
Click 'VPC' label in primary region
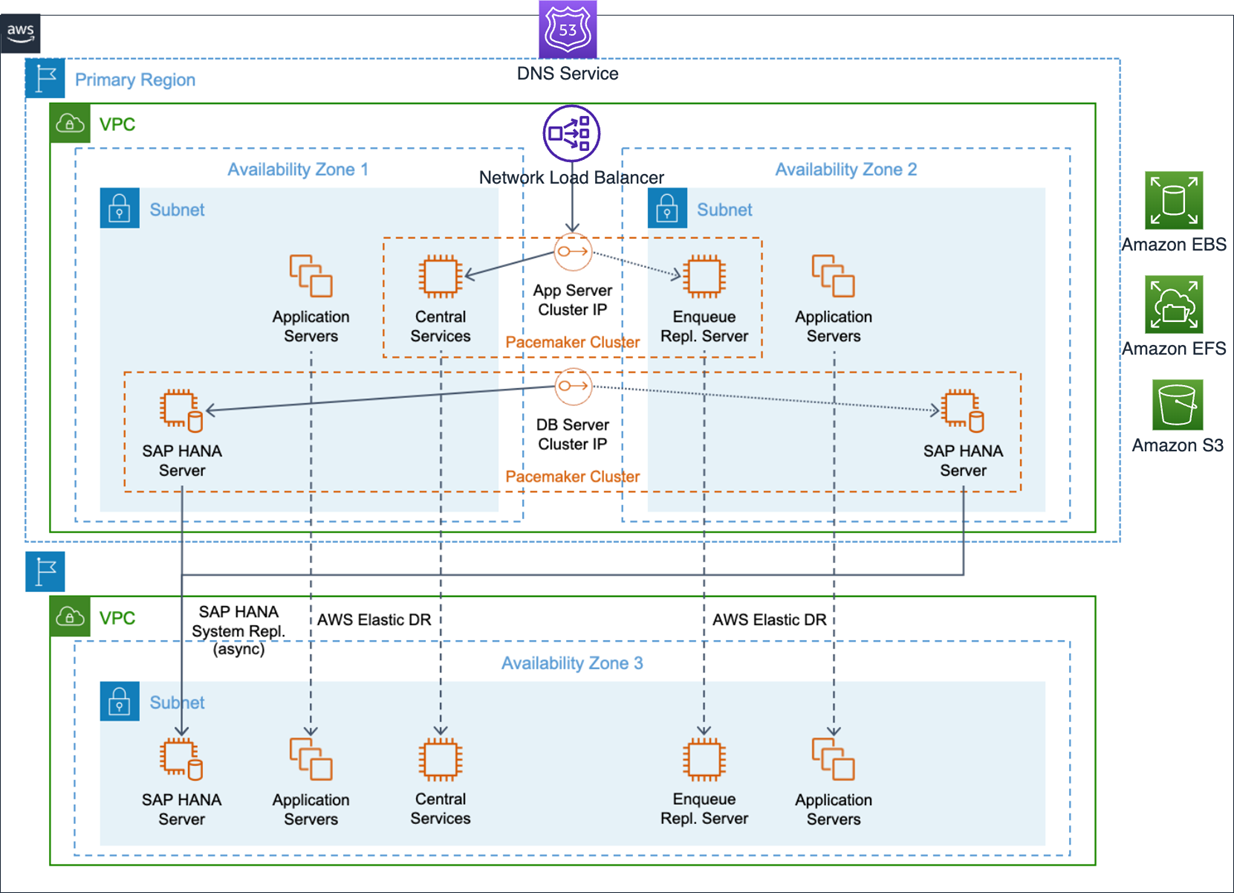click(x=117, y=125)
